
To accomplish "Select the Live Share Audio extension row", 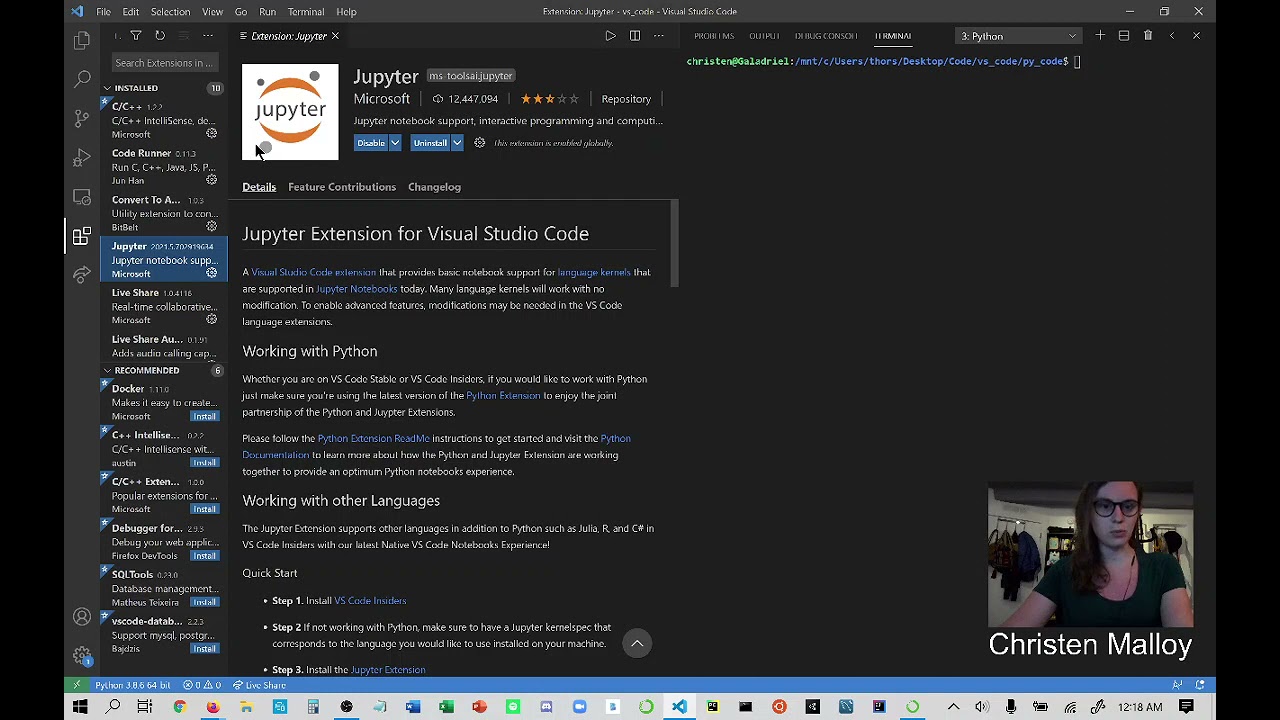I will tap(164, 346).
